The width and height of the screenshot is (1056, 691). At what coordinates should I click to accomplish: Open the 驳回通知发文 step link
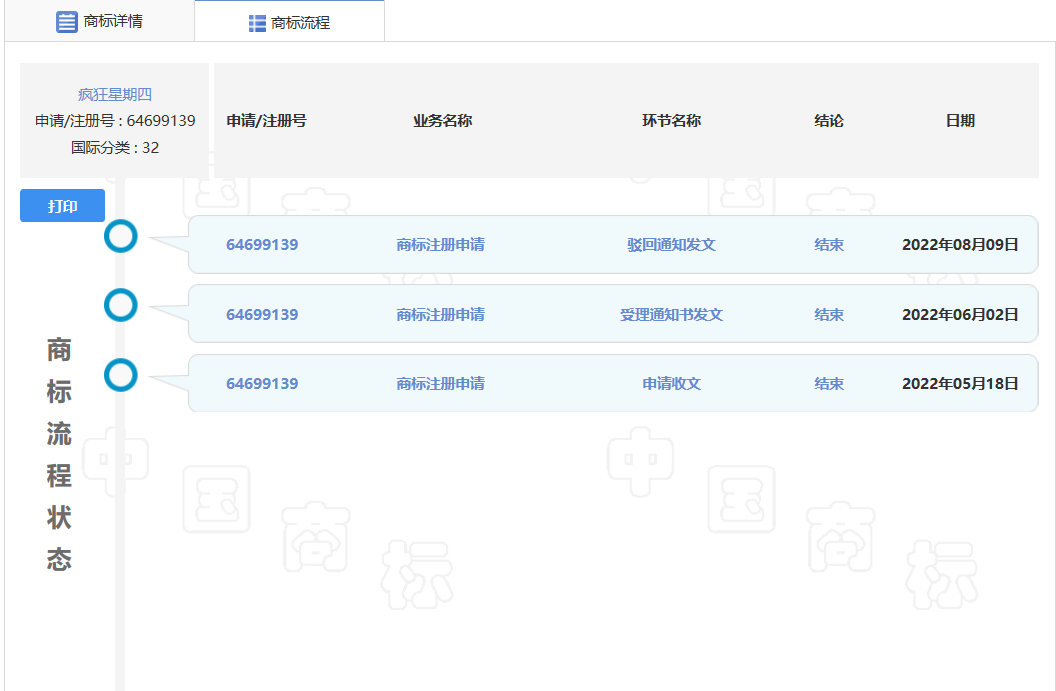(671, 244)
